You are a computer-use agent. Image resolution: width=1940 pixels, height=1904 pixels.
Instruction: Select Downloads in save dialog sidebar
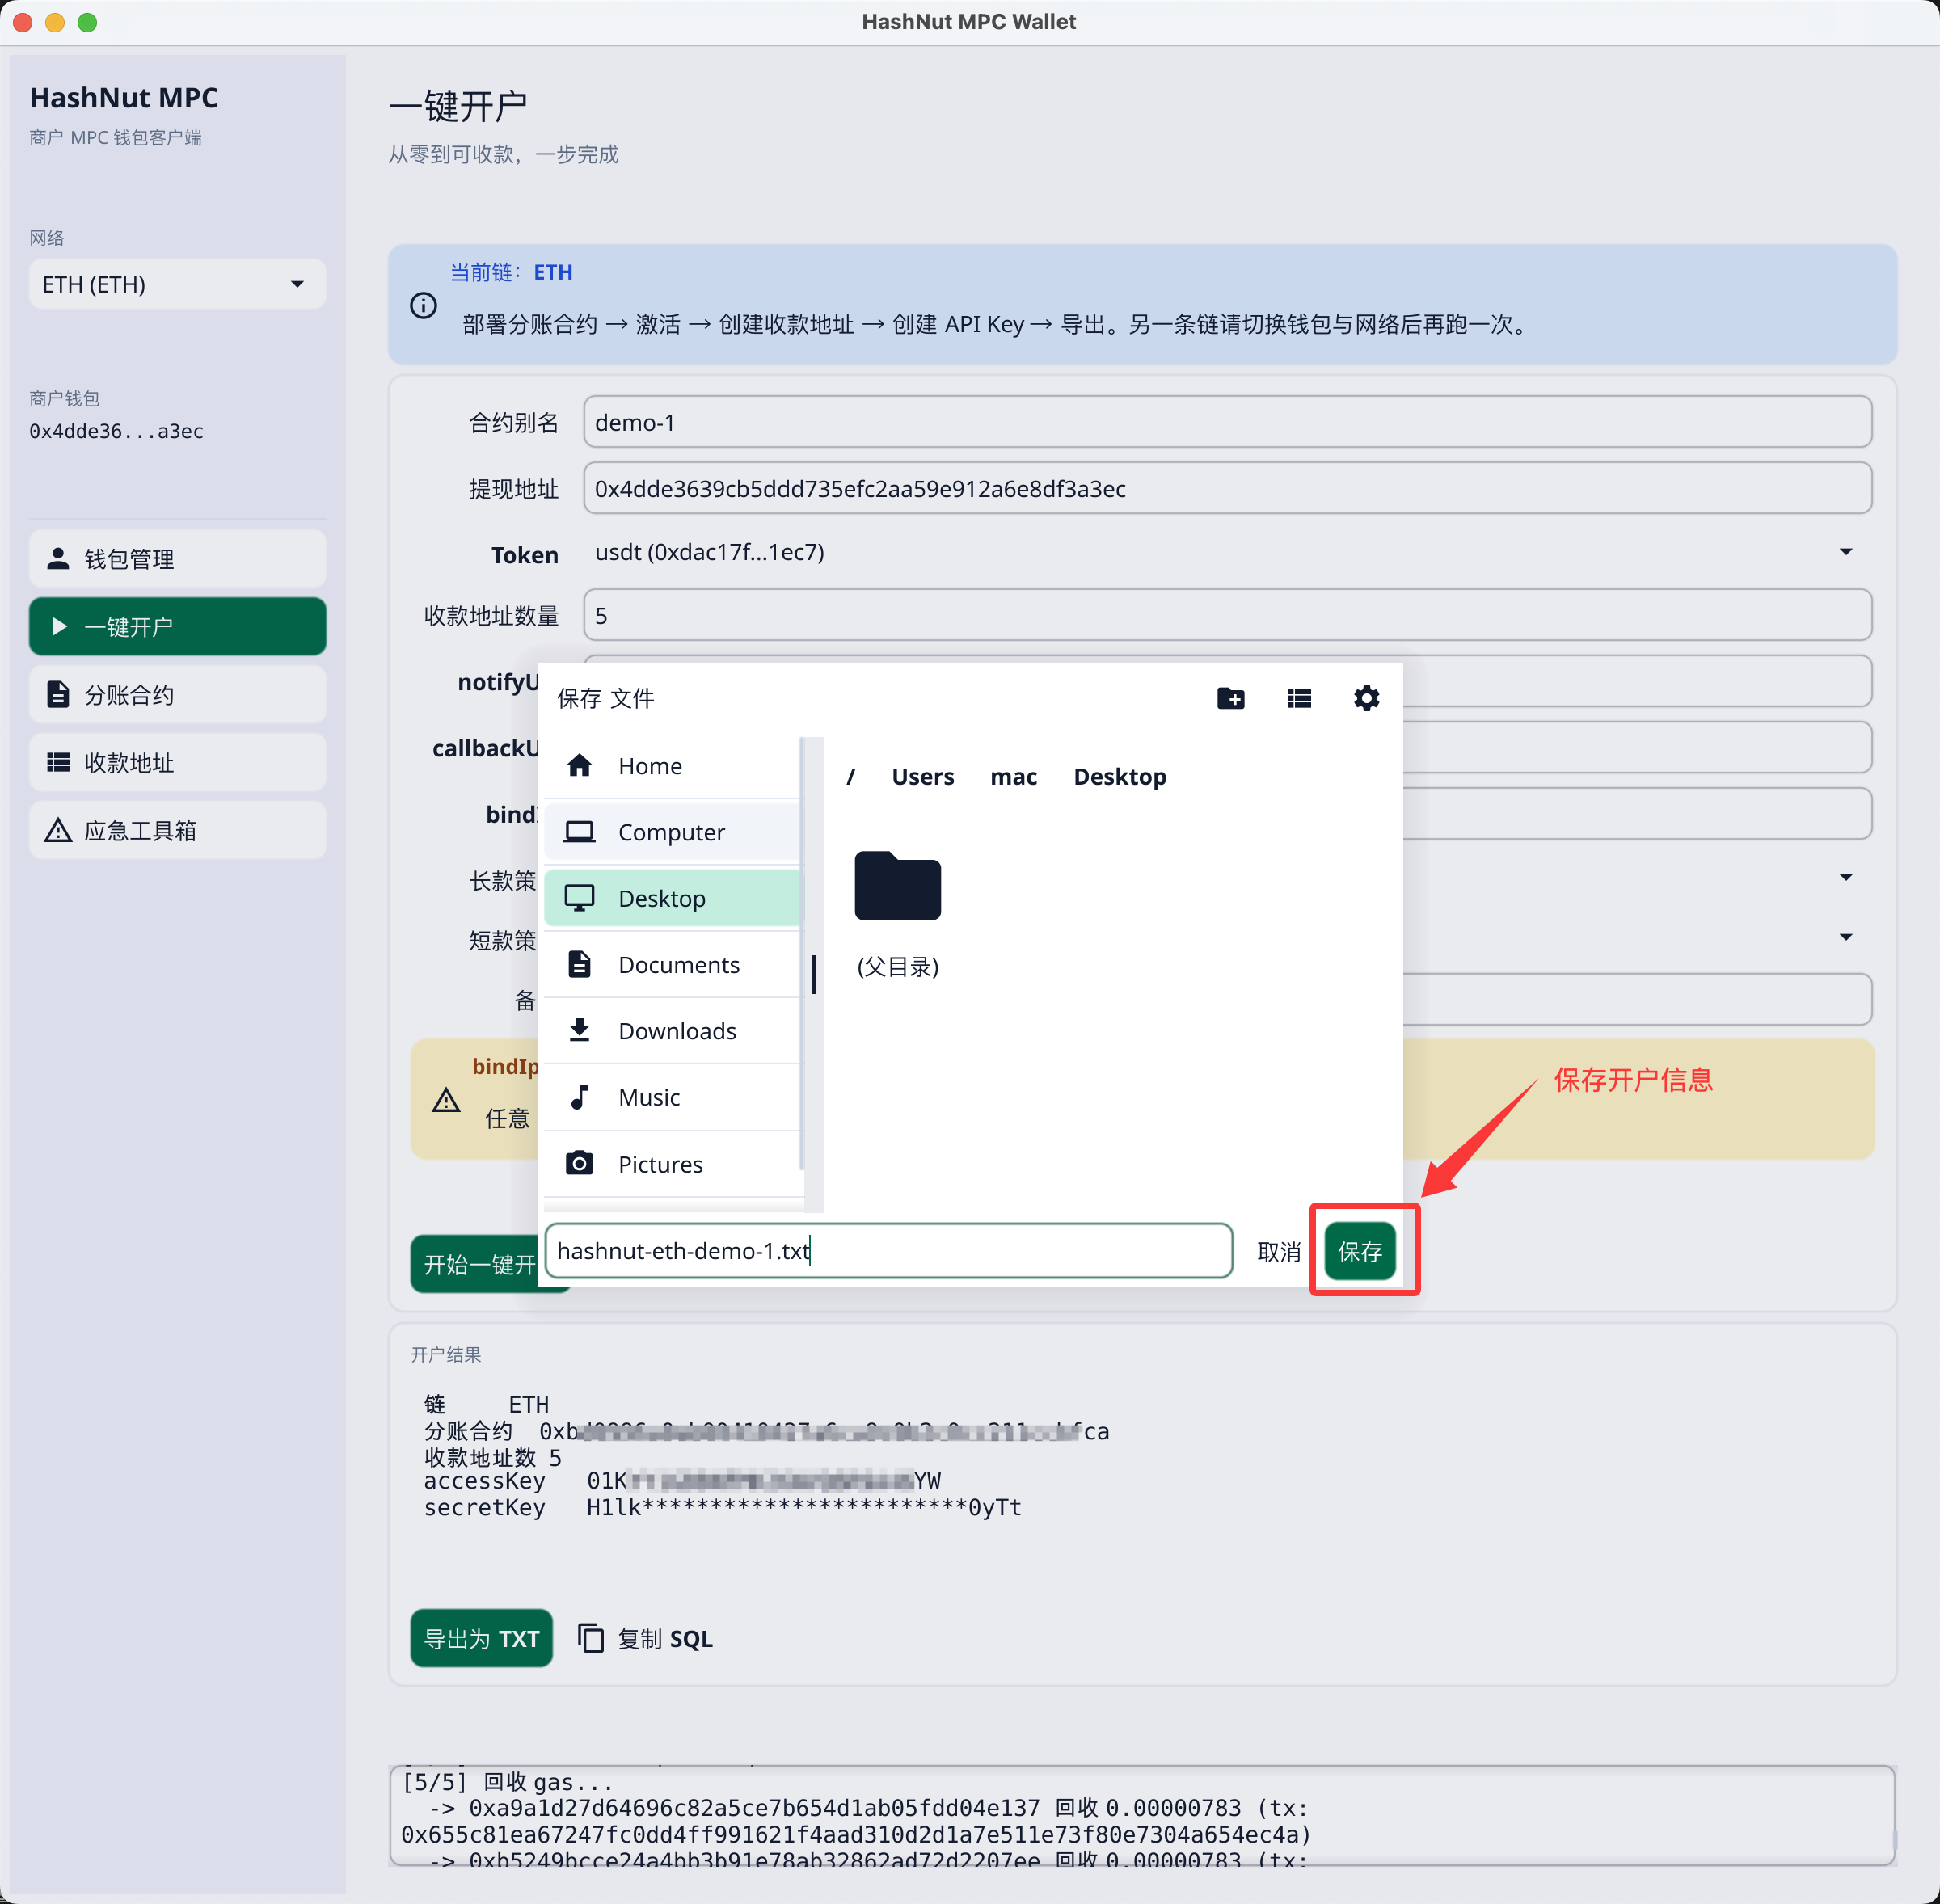(x=672, y=1030)
